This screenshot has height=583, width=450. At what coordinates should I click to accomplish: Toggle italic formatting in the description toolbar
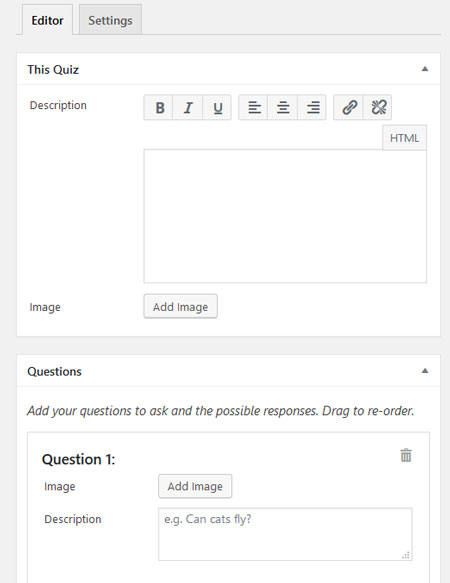188,107
